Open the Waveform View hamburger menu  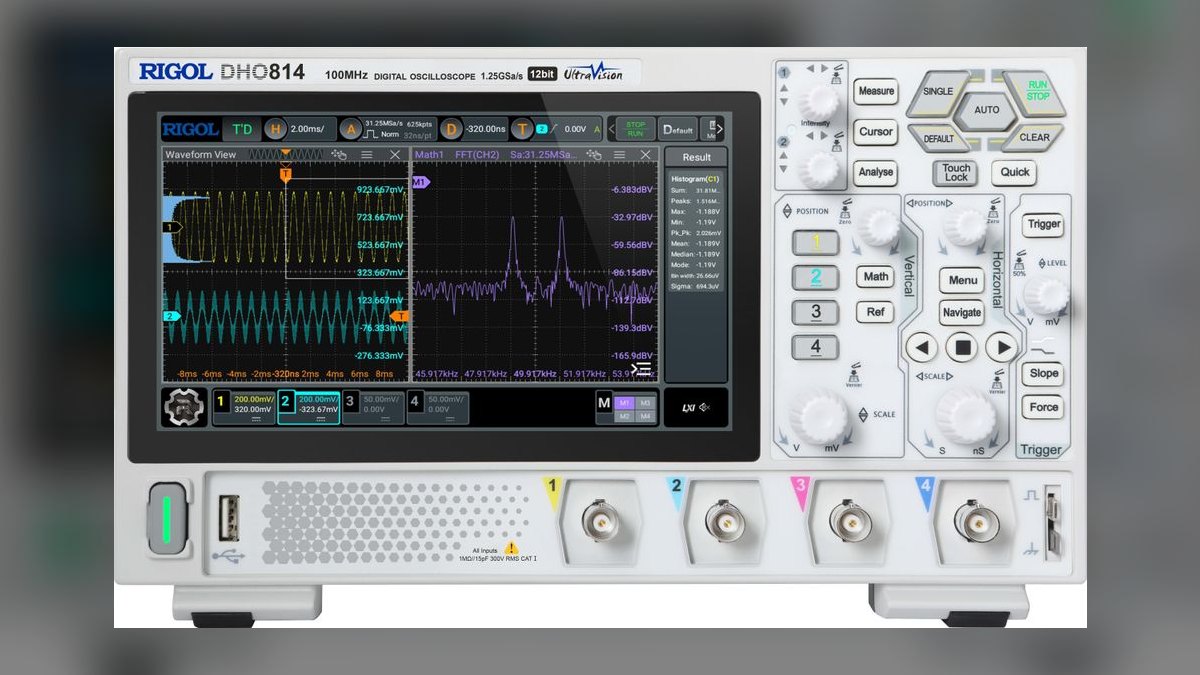click(x=367, y=154)
